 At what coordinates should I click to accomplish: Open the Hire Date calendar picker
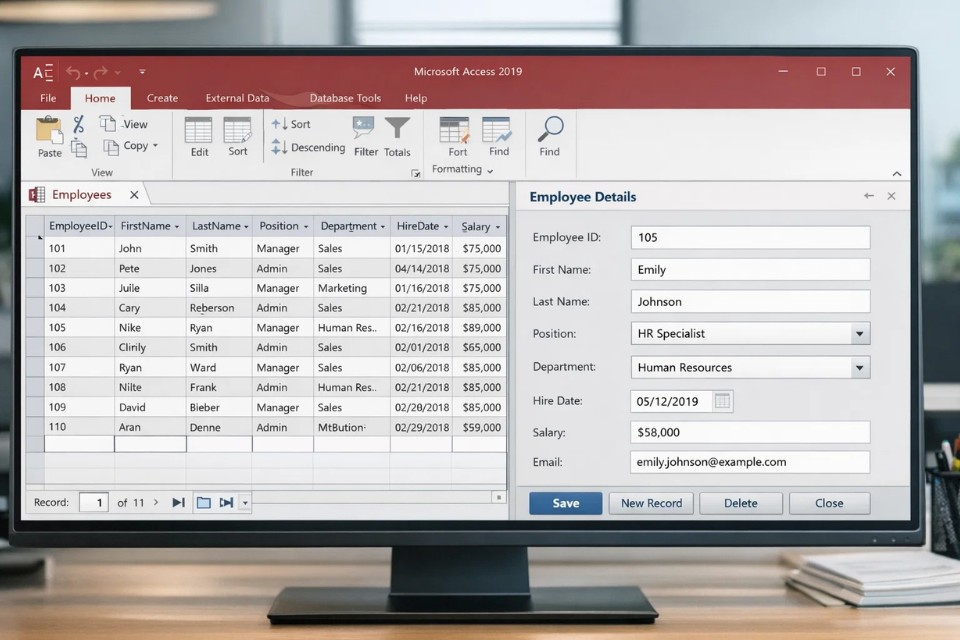(722, 401)
